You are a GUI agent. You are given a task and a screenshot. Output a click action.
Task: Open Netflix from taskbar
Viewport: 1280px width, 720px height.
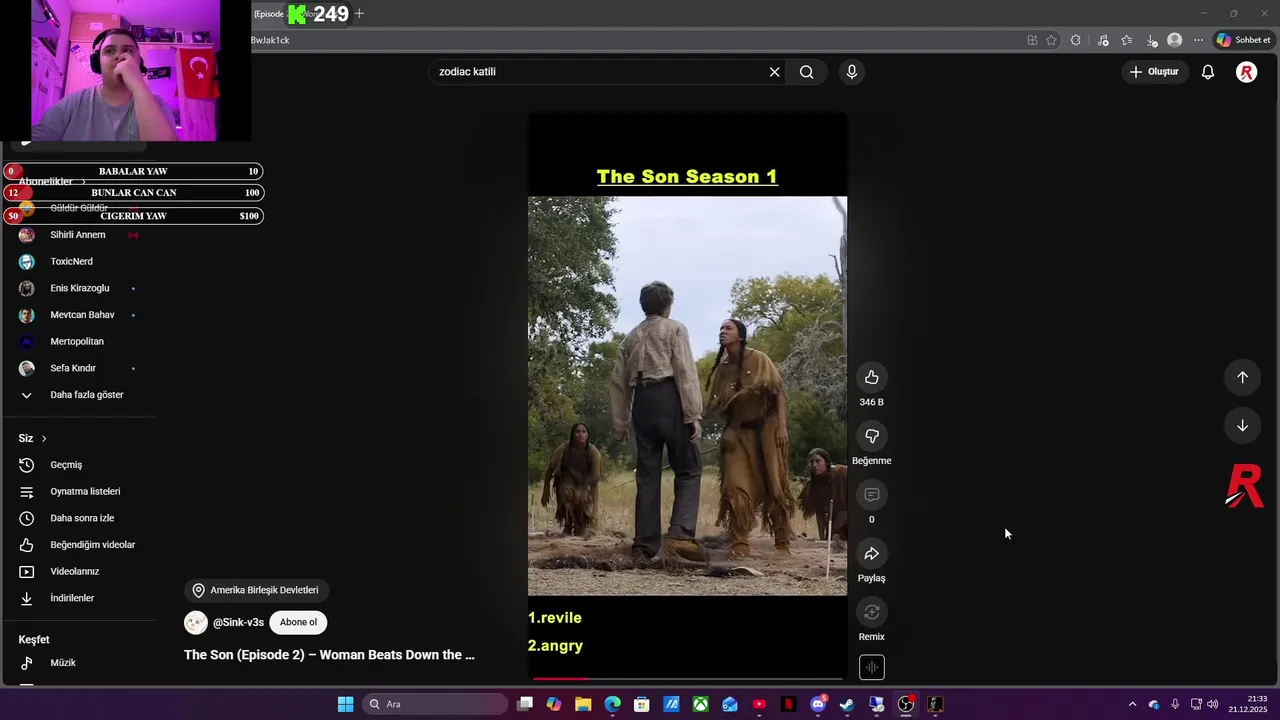click(x=788, y=704)
